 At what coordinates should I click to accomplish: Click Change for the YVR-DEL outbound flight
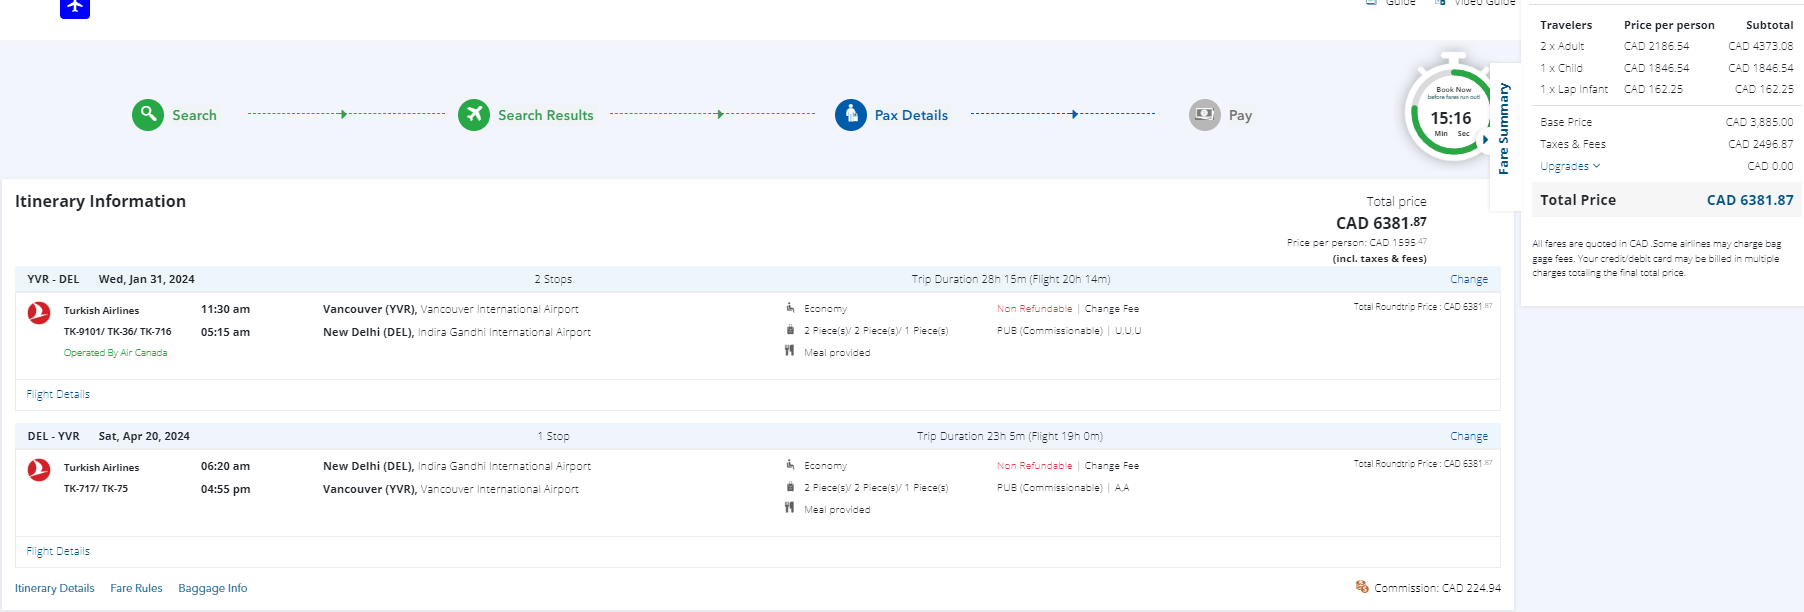tap(1469, 279)
